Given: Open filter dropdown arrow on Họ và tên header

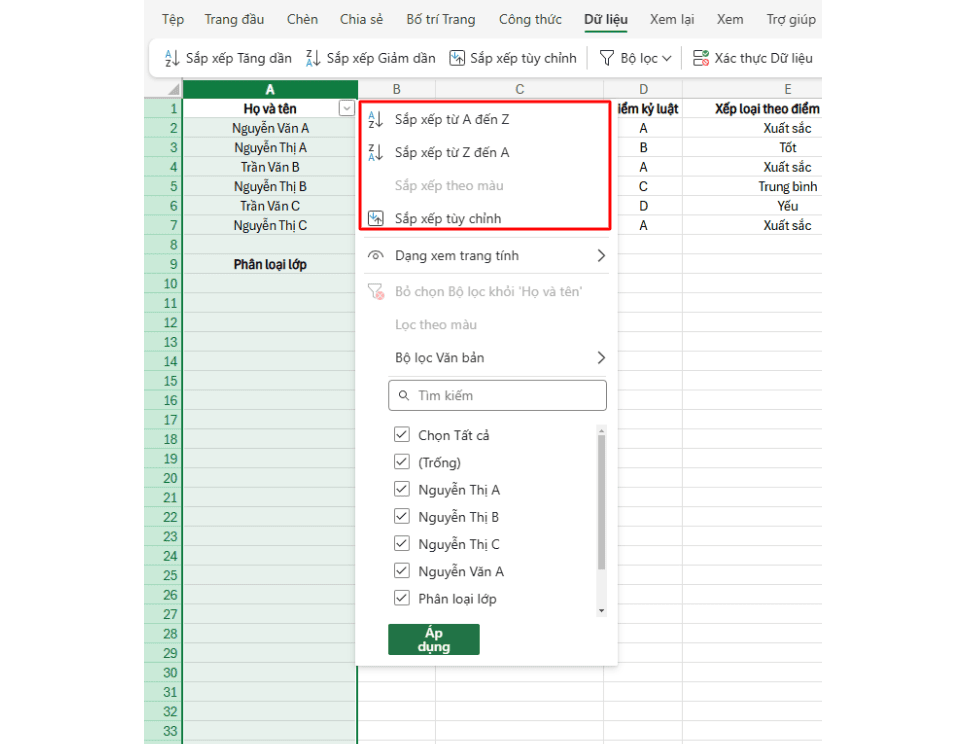Looking at the screenshot, I should [x=347, y=109].
